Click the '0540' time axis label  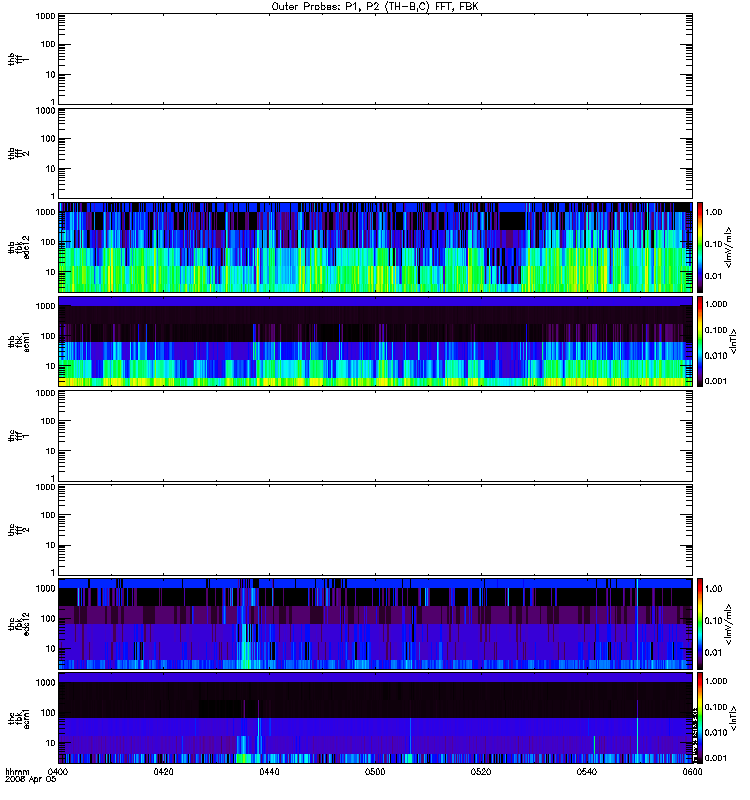point(587,772)
